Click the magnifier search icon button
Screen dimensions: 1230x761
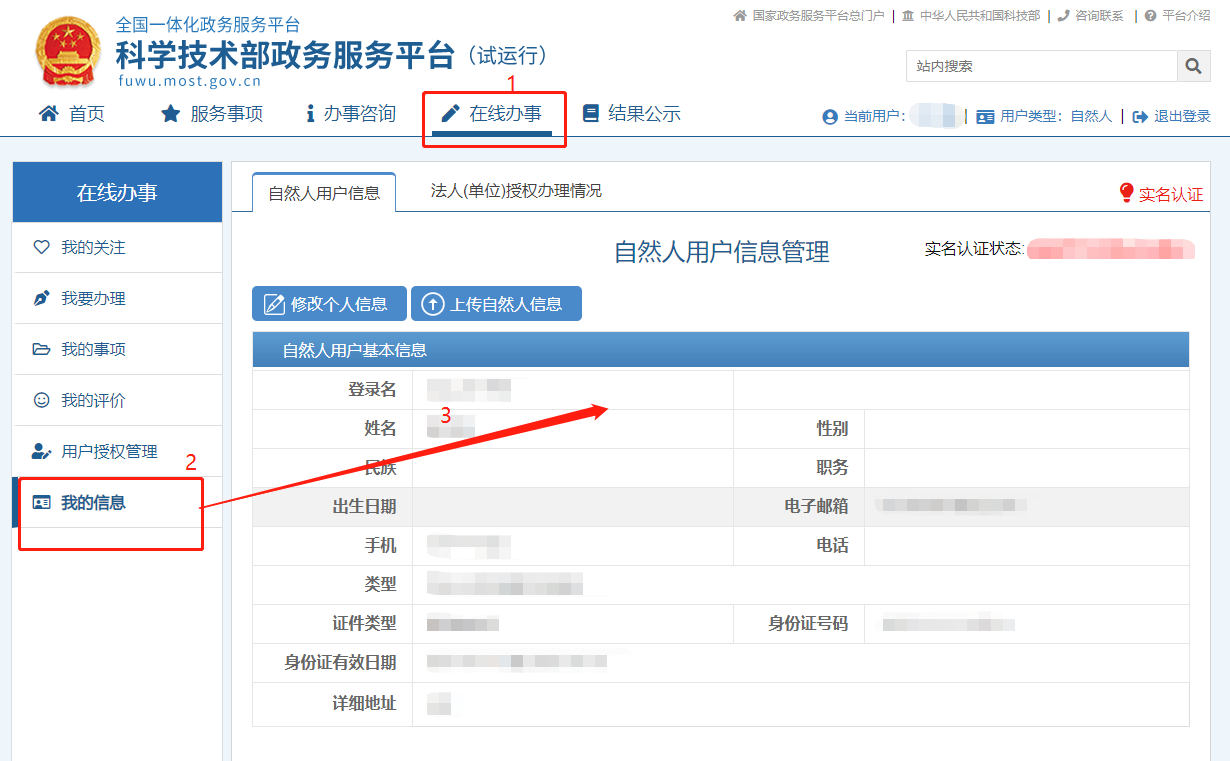coord(1192,66)
